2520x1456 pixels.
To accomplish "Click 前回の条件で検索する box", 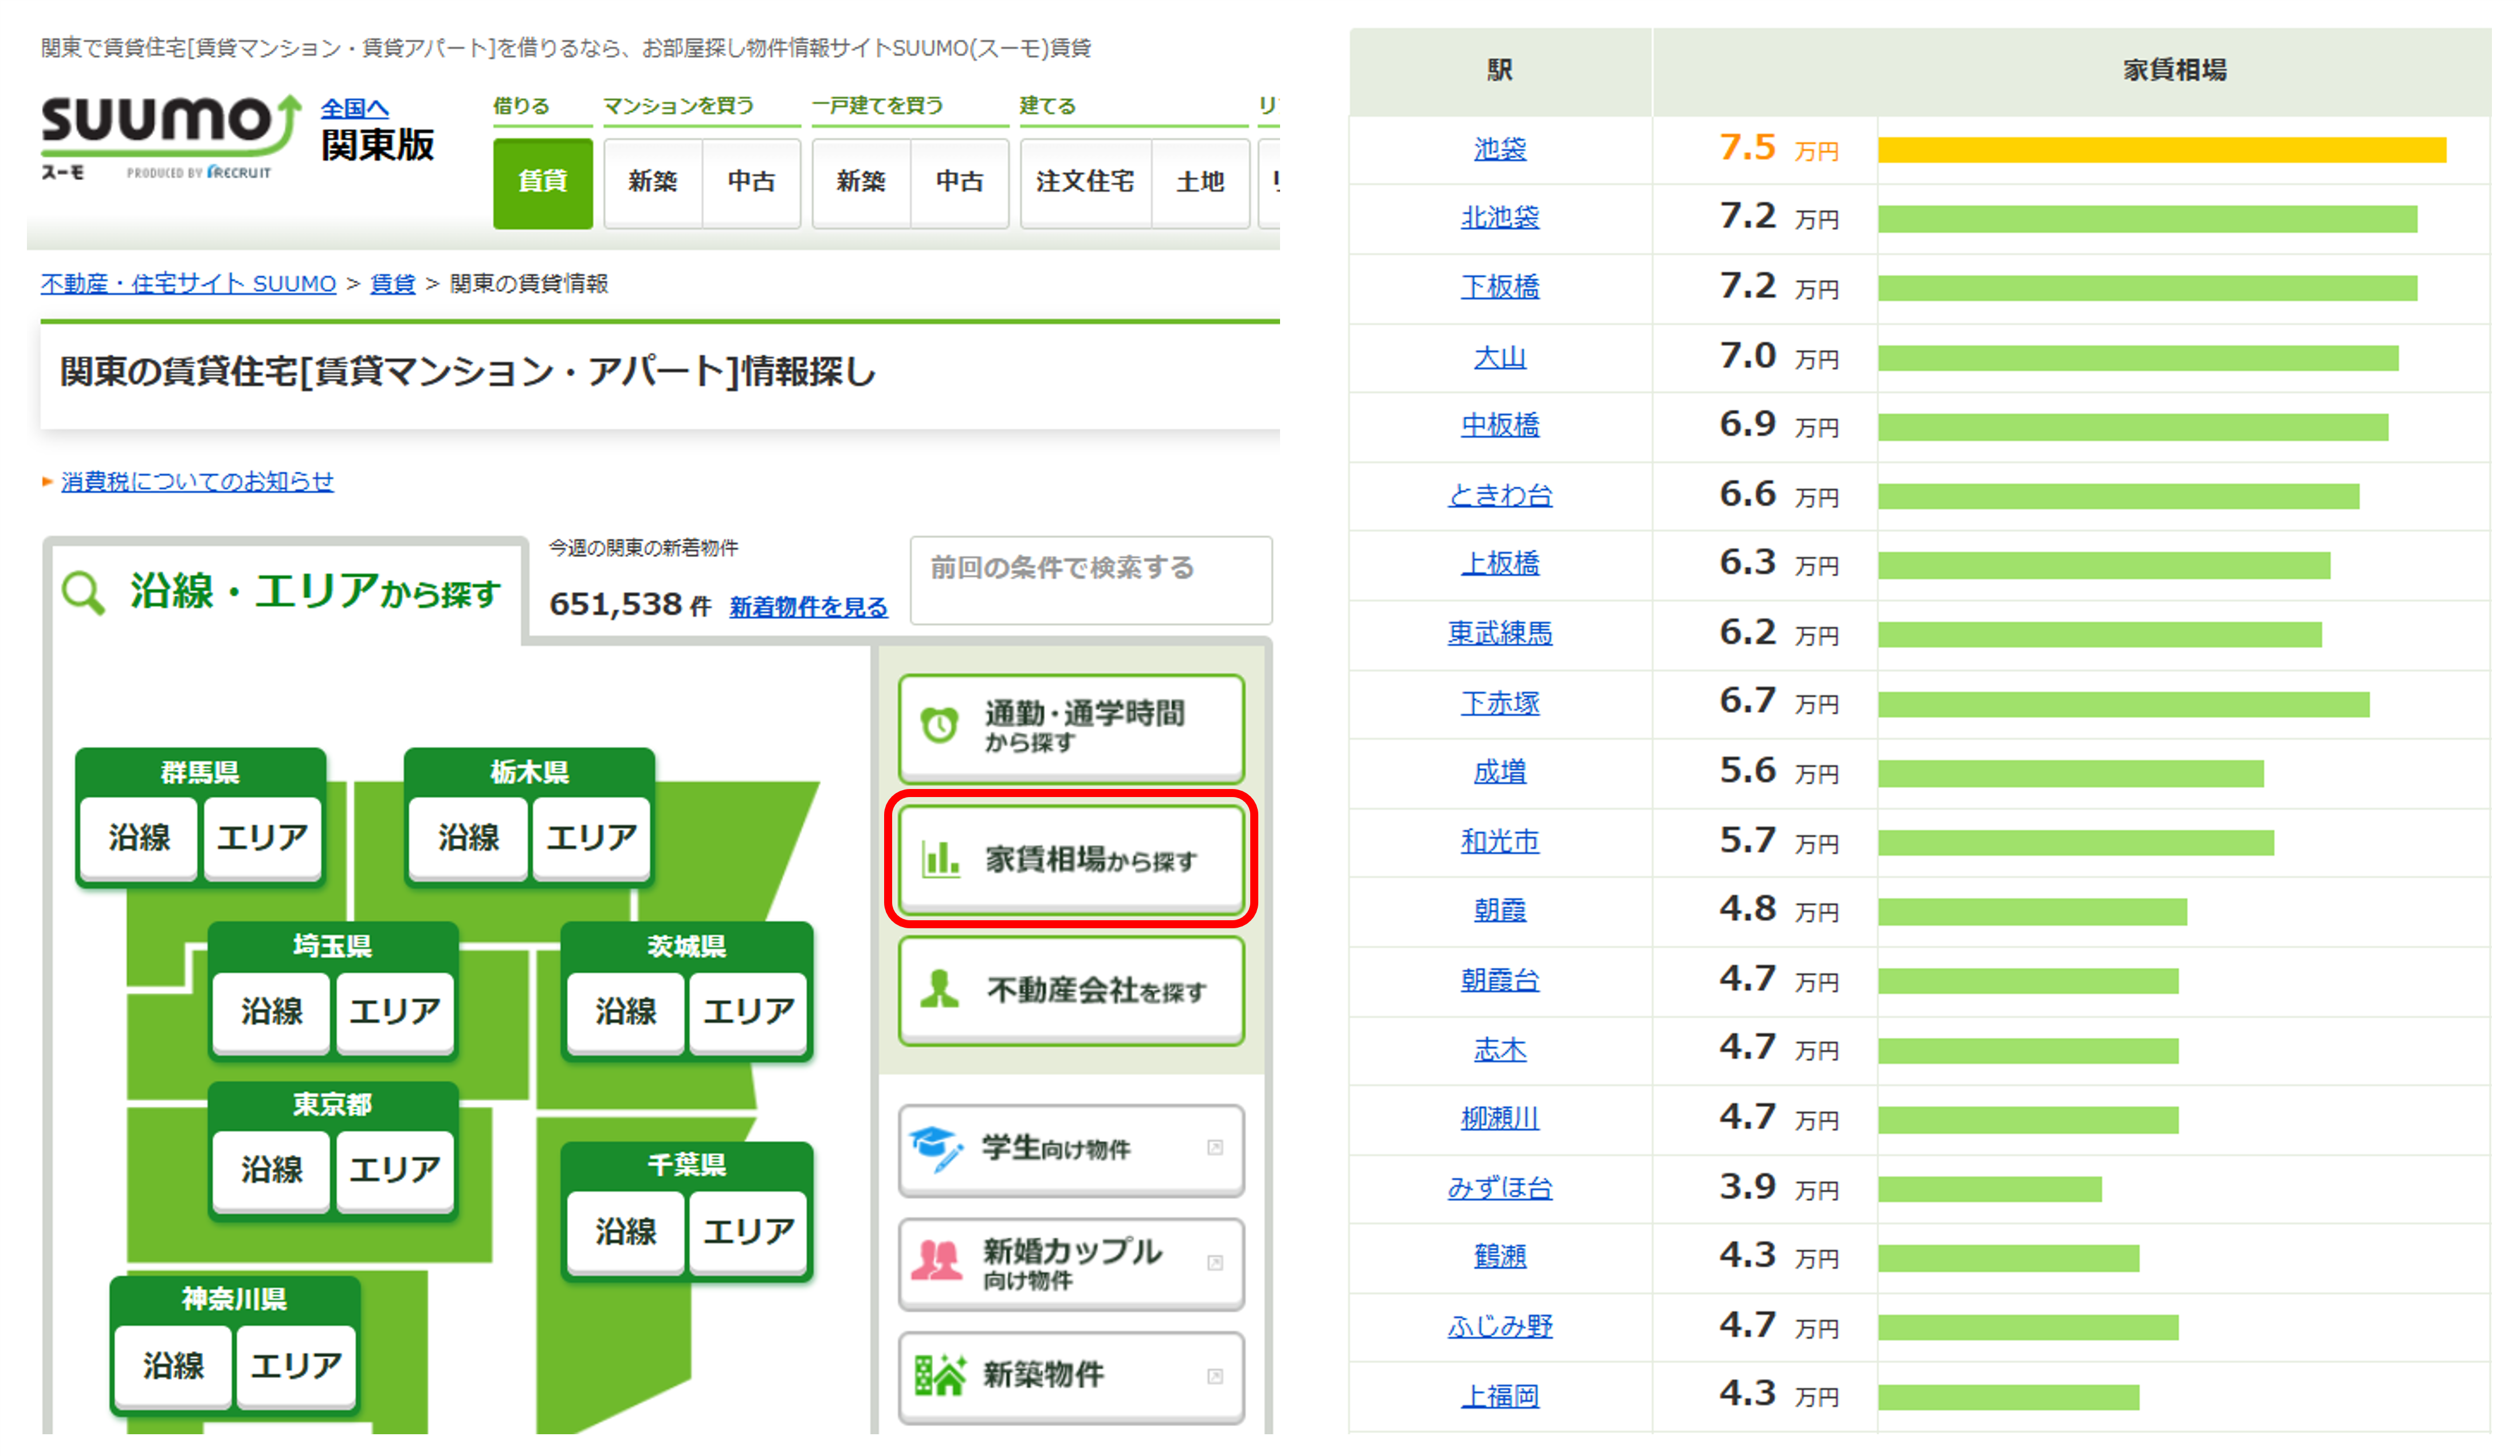I will pyautogui.click(x=1091, y=580).
